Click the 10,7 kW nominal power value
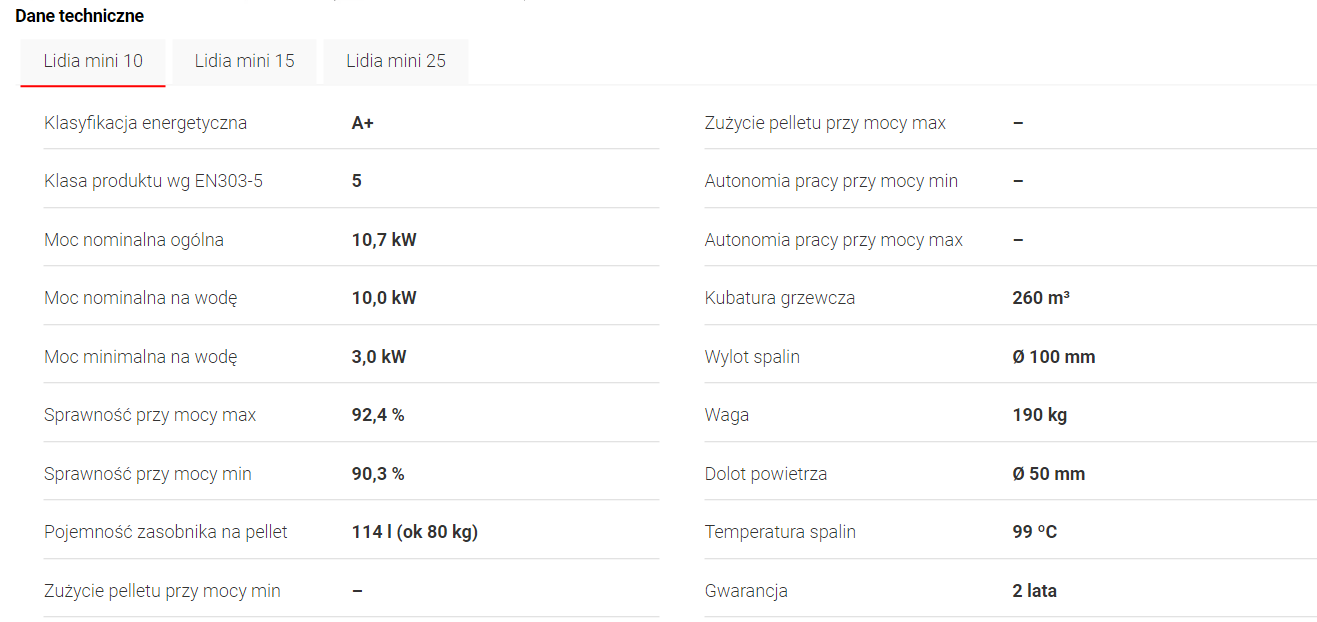1317x622 pixels. coord(384,240)
